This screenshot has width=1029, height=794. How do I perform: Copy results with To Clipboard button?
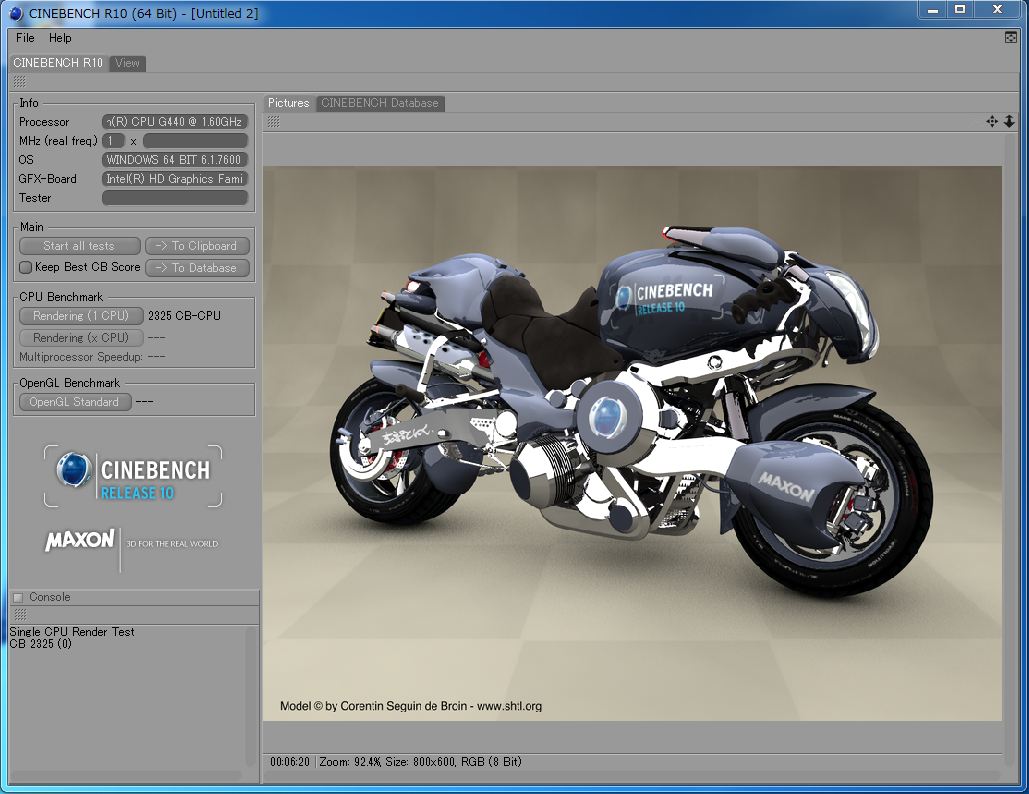pos(197,246)
